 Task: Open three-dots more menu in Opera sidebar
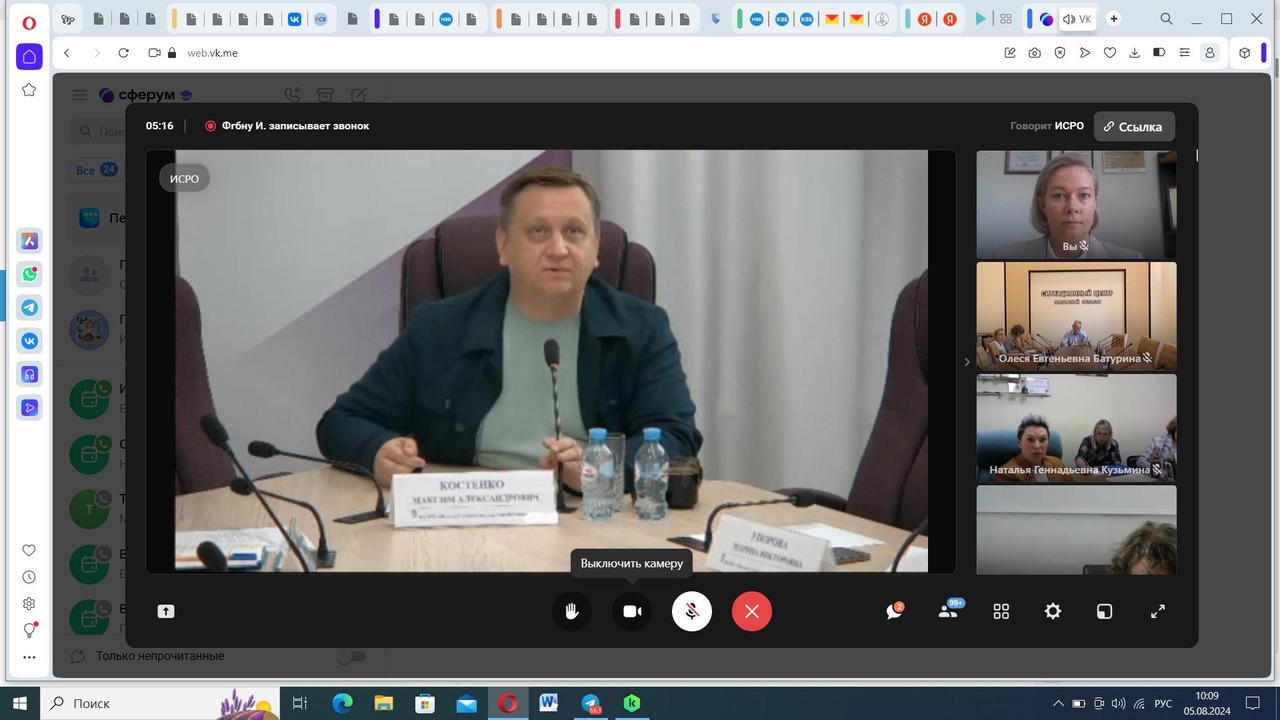point(29,657)
